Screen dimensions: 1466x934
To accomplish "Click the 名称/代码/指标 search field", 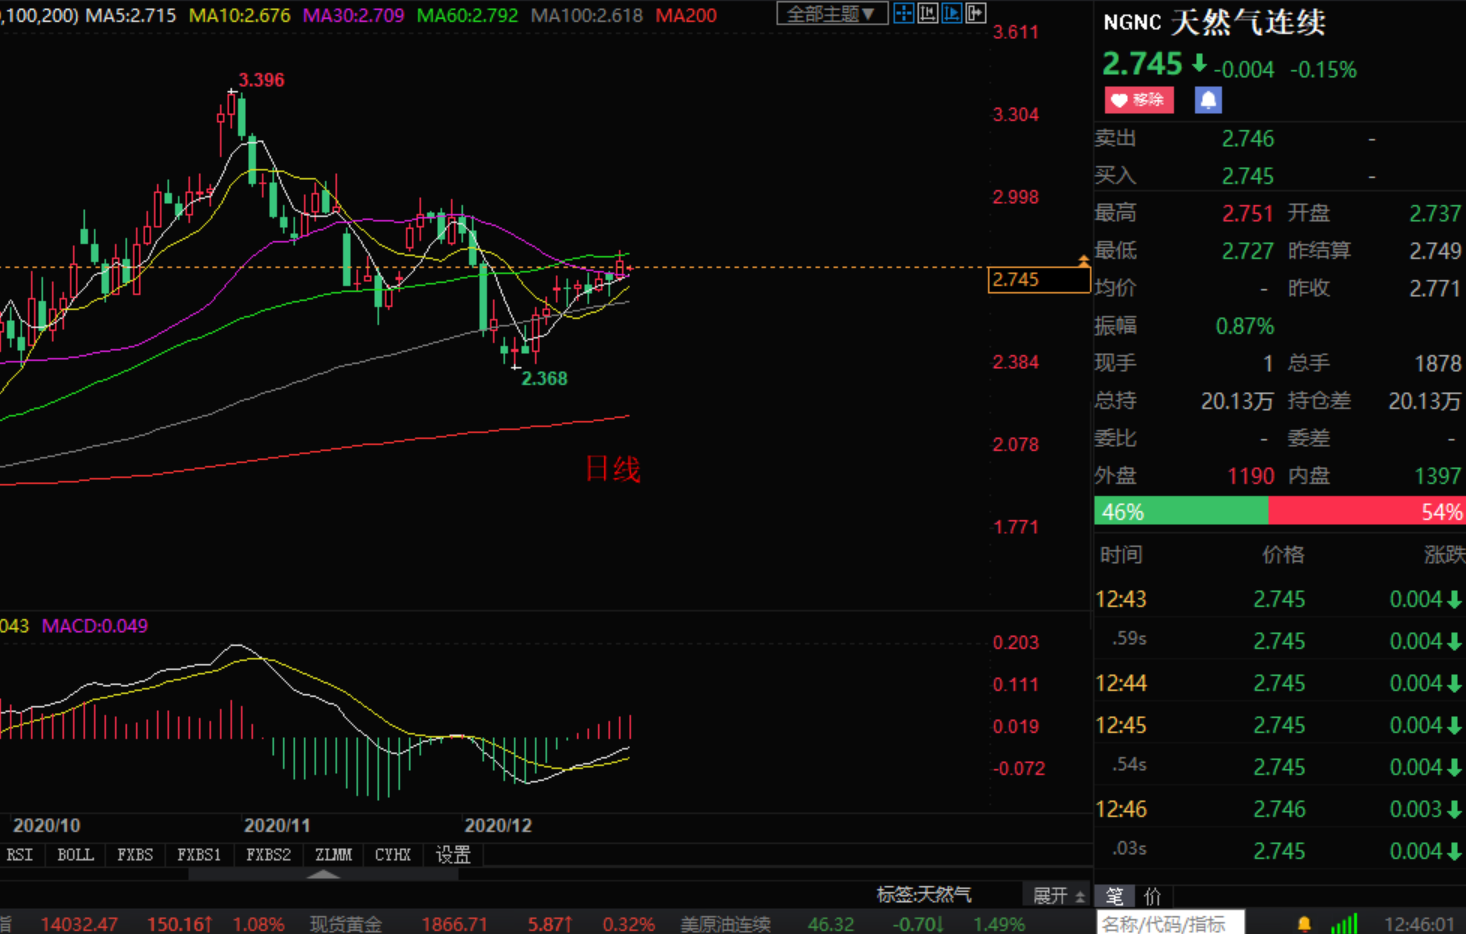I will (1170, 923).
